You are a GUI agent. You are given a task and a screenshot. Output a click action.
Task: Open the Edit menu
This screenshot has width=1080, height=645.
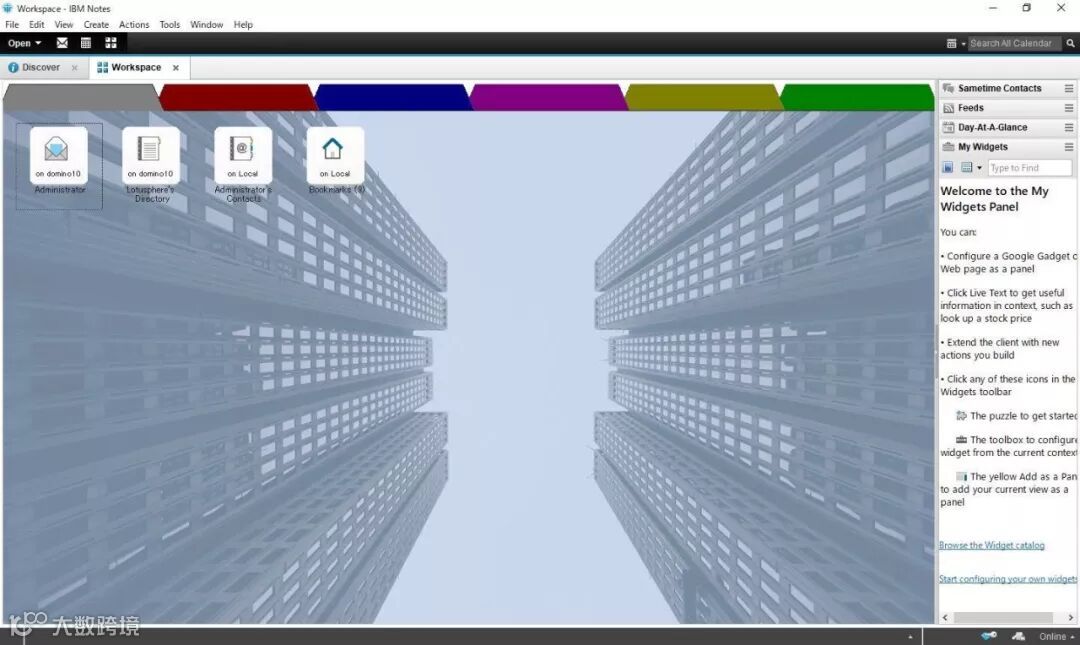click(37, 24)
